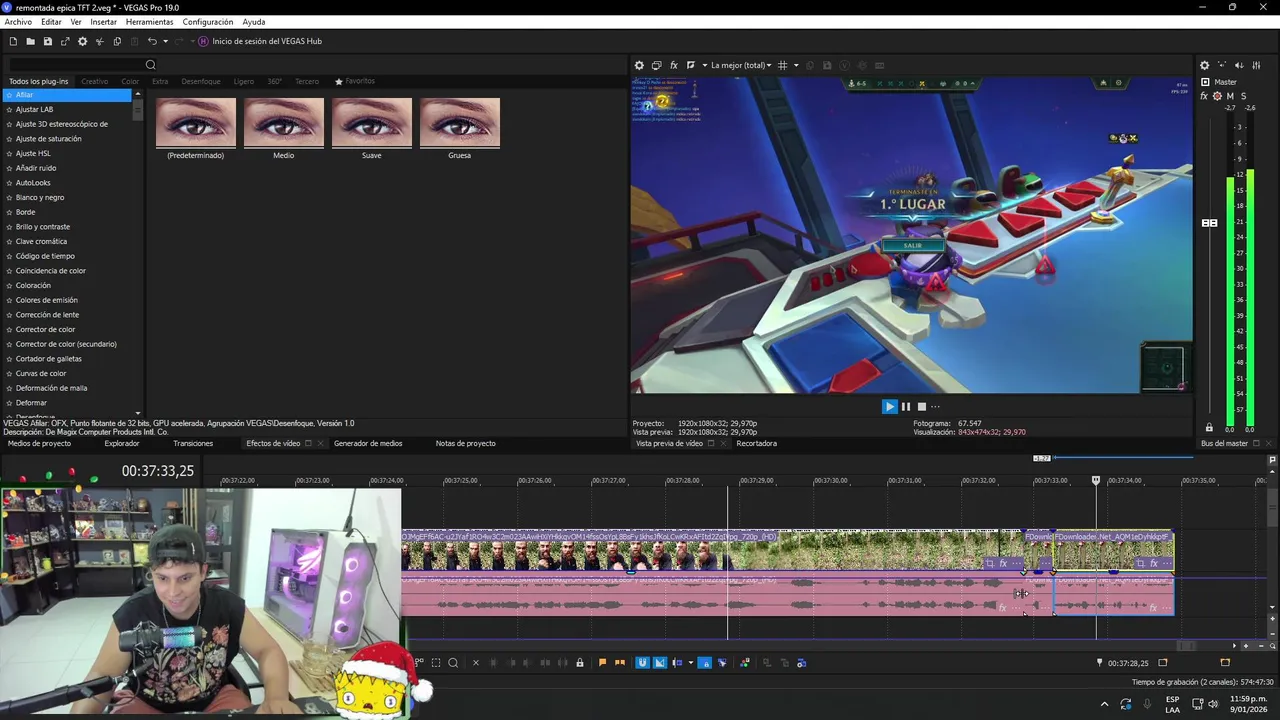Show hidden system tray icons
1280x720 pixels.
(x=1104, y=704)
